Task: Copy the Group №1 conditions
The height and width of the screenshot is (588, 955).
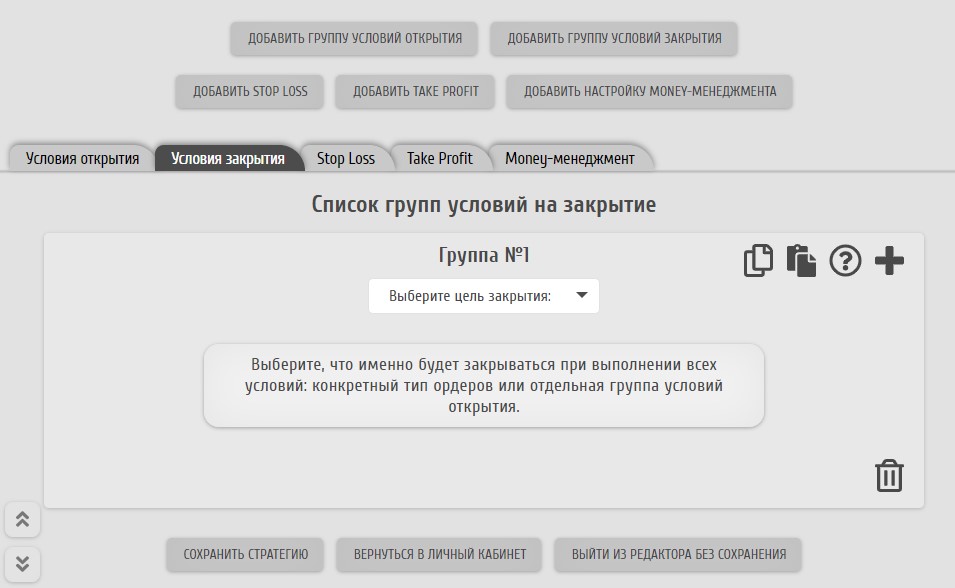Action: pos(758,261)
